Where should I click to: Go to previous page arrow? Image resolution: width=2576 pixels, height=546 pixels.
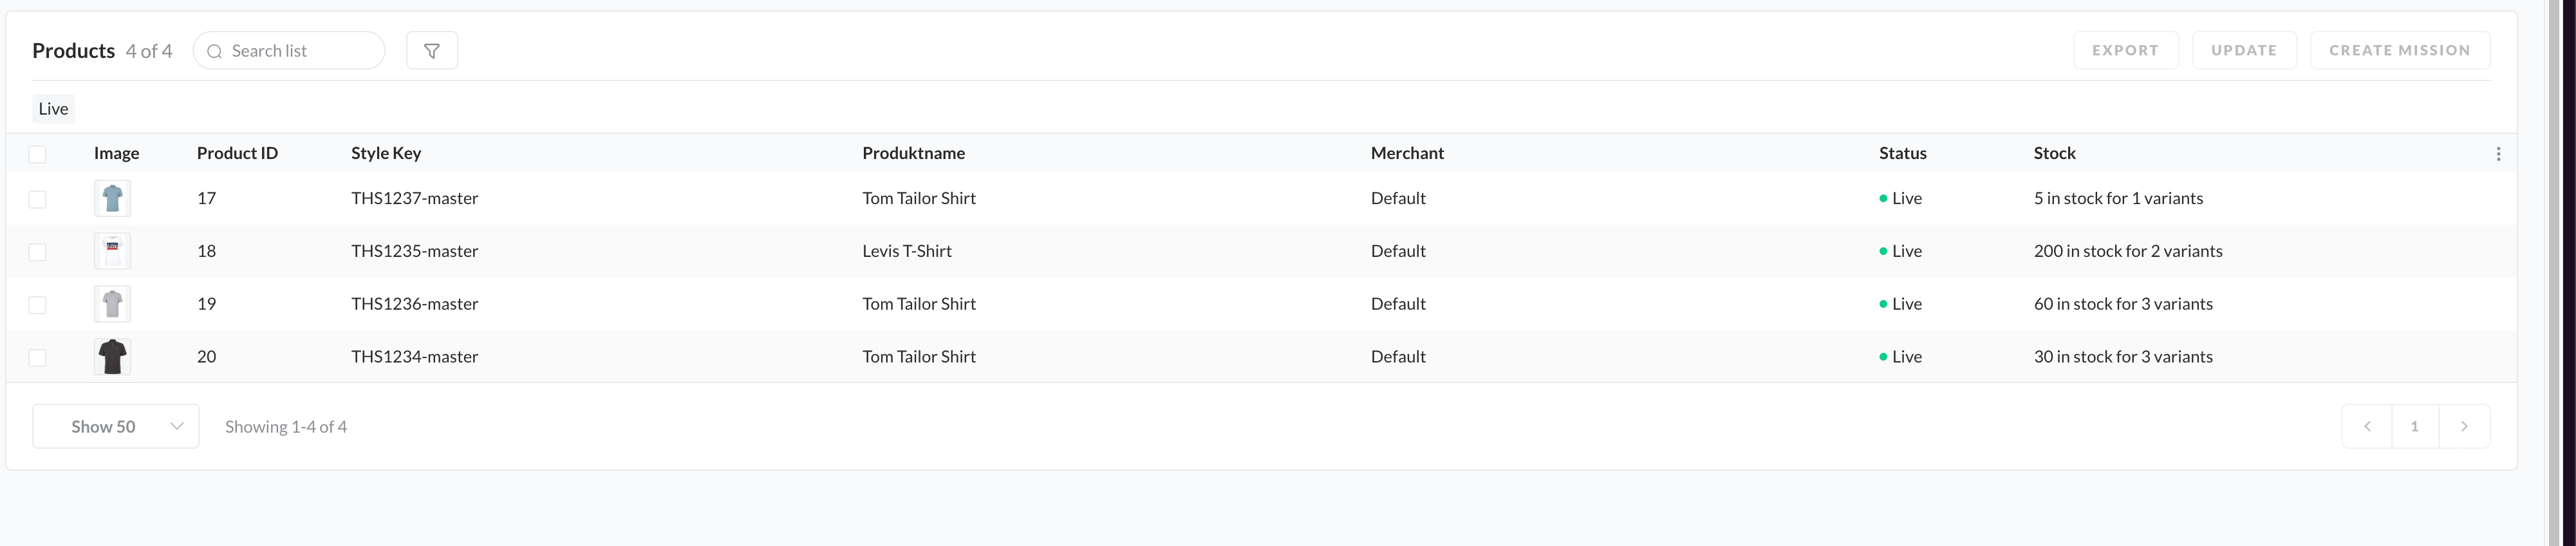tap(2367, 427)
